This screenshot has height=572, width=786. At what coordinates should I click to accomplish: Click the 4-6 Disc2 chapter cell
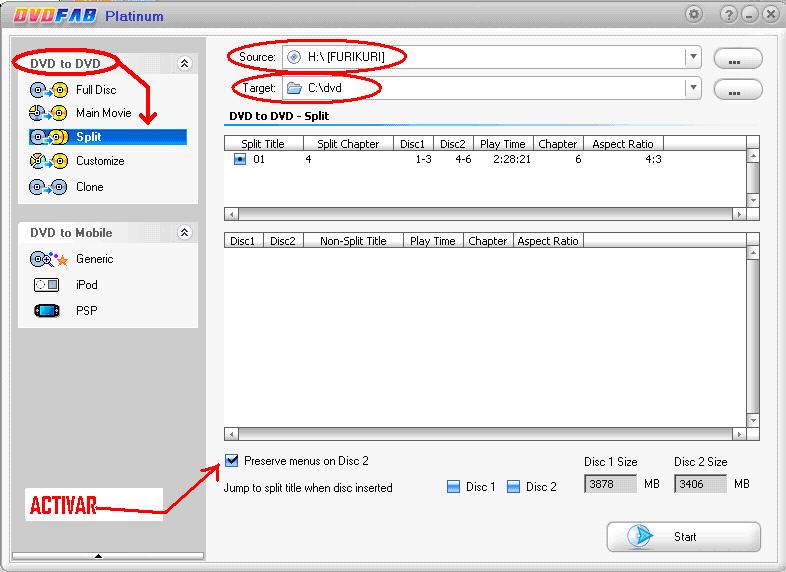tap(463, 159)
